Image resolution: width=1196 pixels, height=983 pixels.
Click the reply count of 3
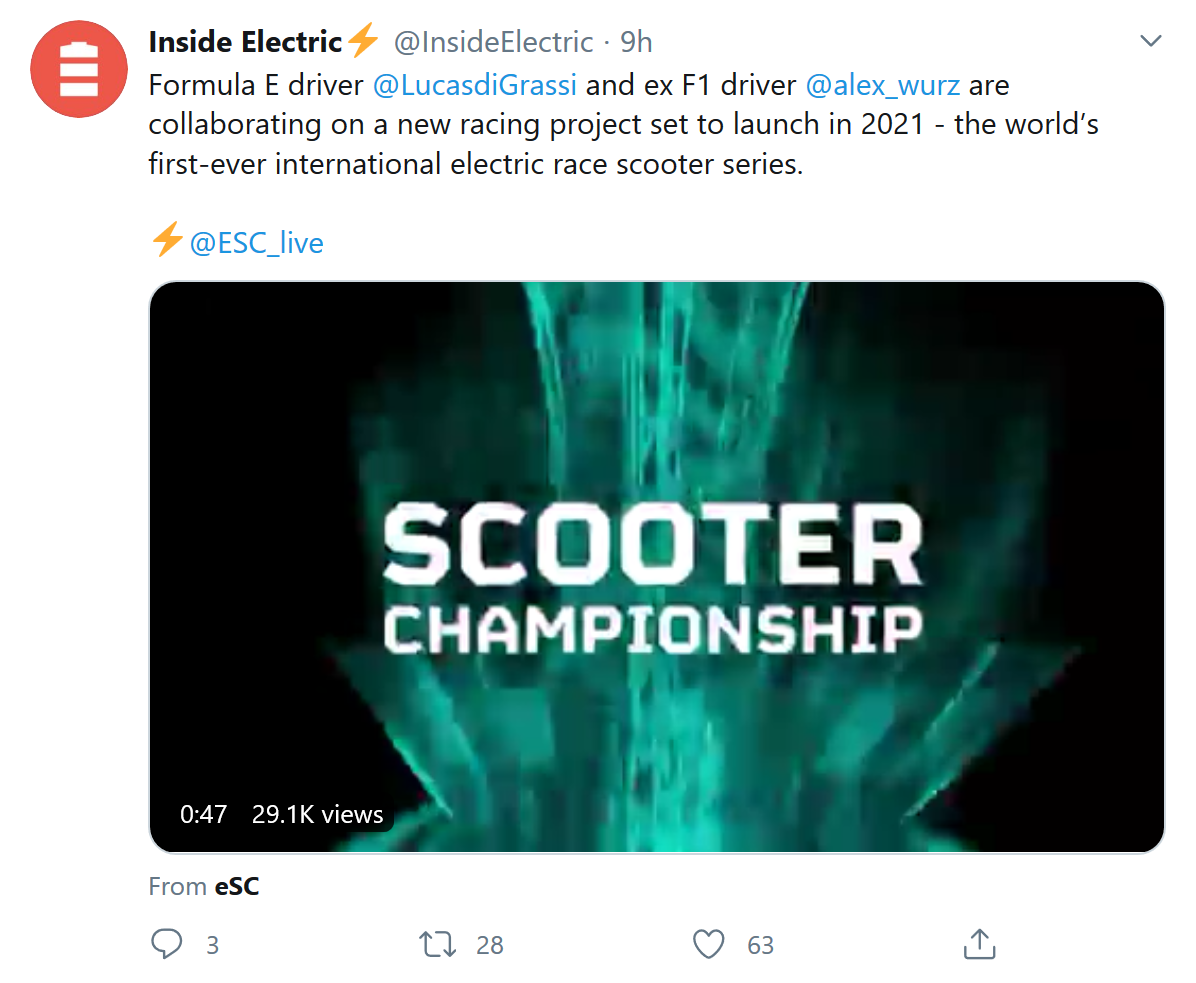(x=212, y=945)
